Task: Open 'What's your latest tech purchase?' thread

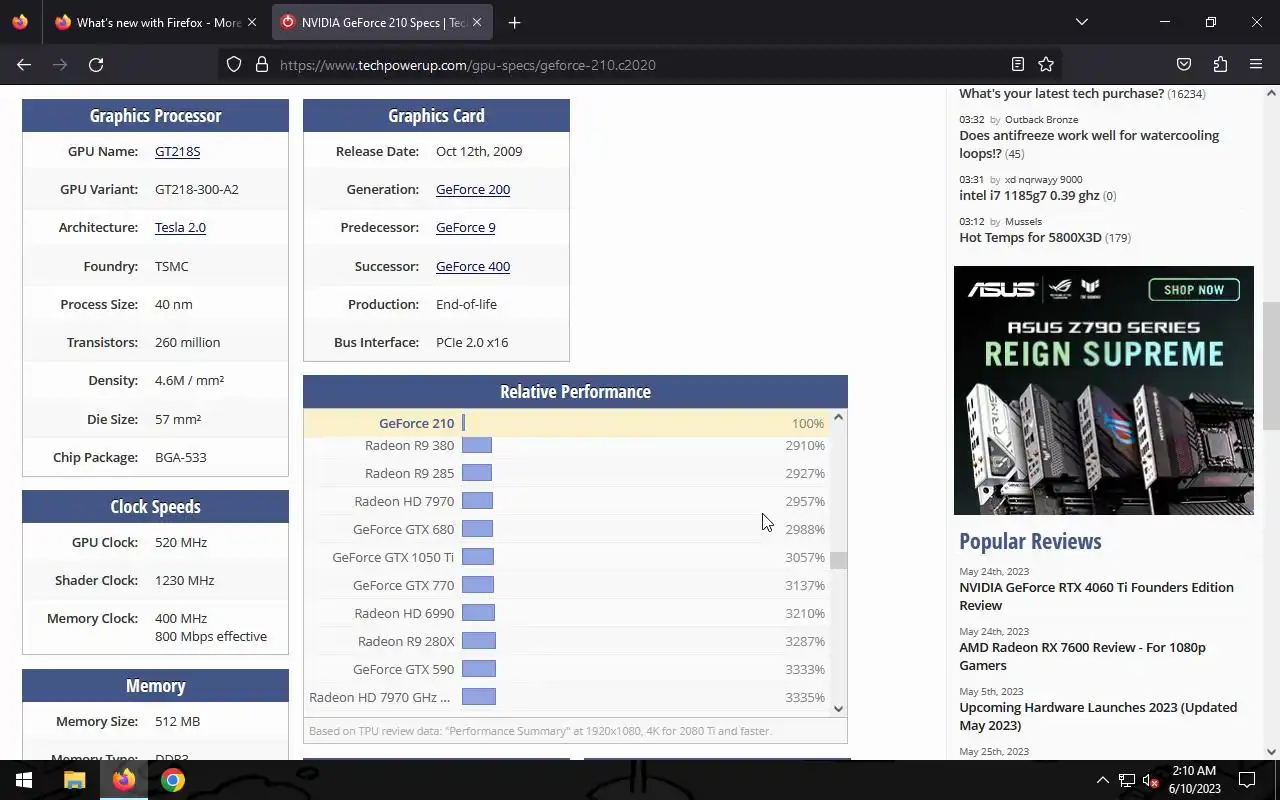Action: click(1061, 93)
